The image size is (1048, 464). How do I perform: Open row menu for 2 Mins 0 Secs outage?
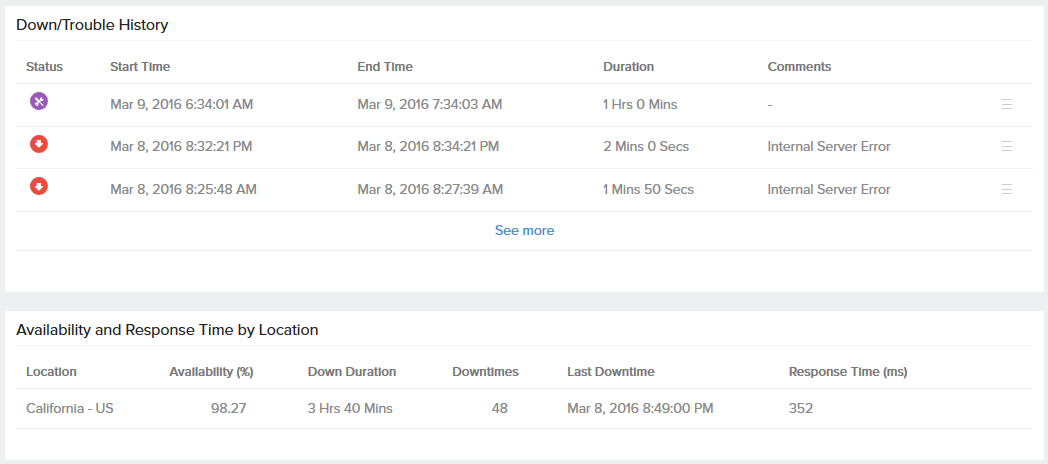[1006, 146]
